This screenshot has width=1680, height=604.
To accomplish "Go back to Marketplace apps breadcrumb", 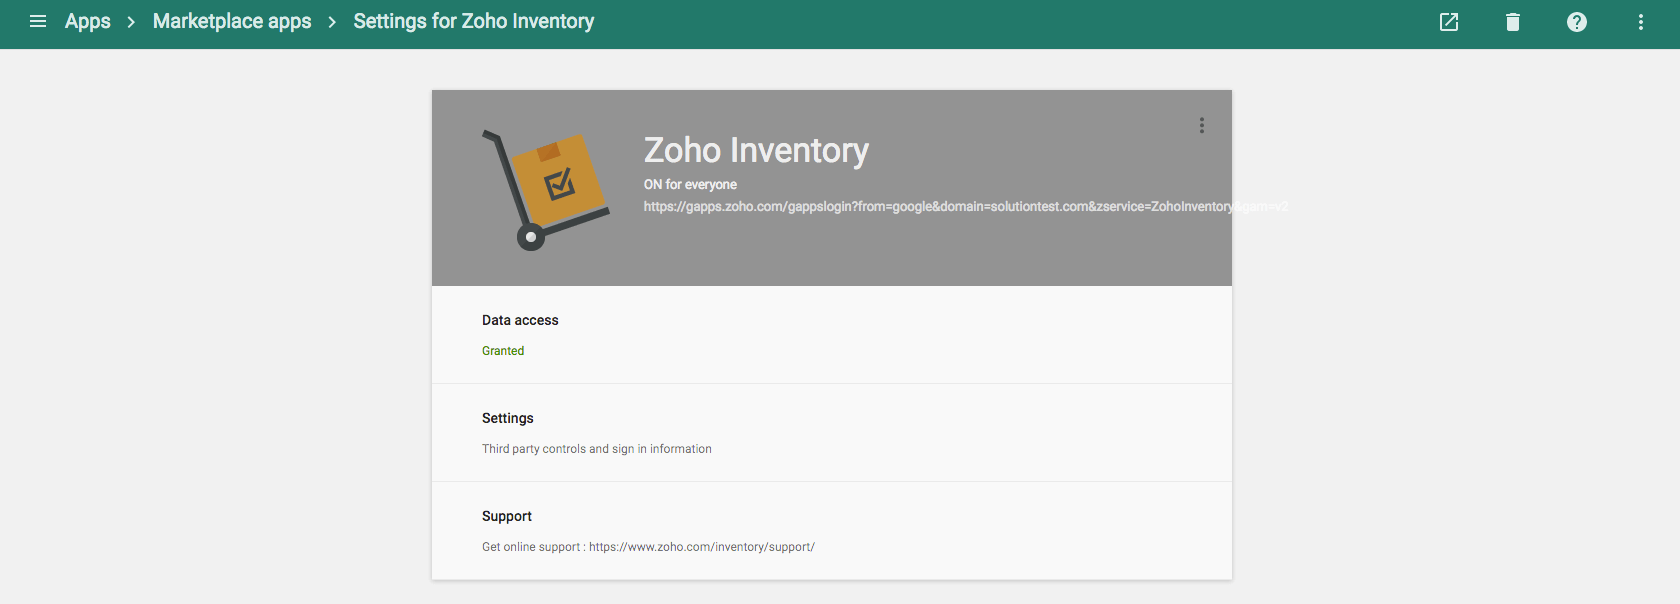I will coord(231,21).
